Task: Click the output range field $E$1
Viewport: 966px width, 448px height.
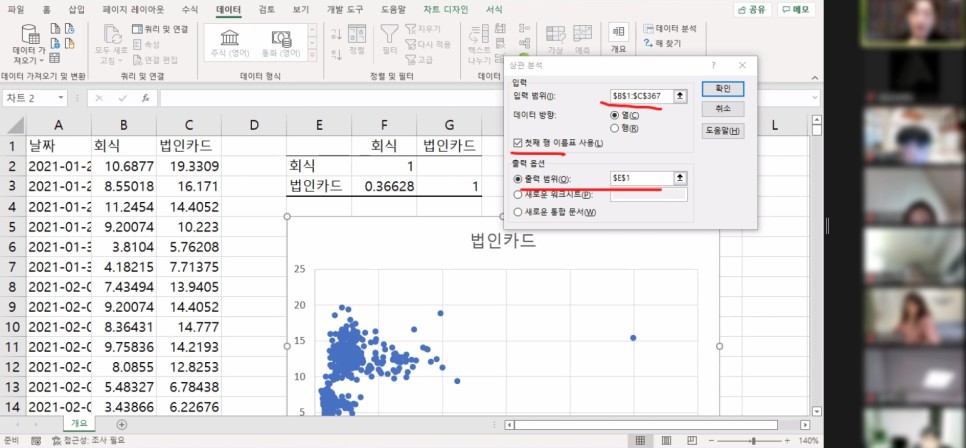Action: click(x=641, y=179)
